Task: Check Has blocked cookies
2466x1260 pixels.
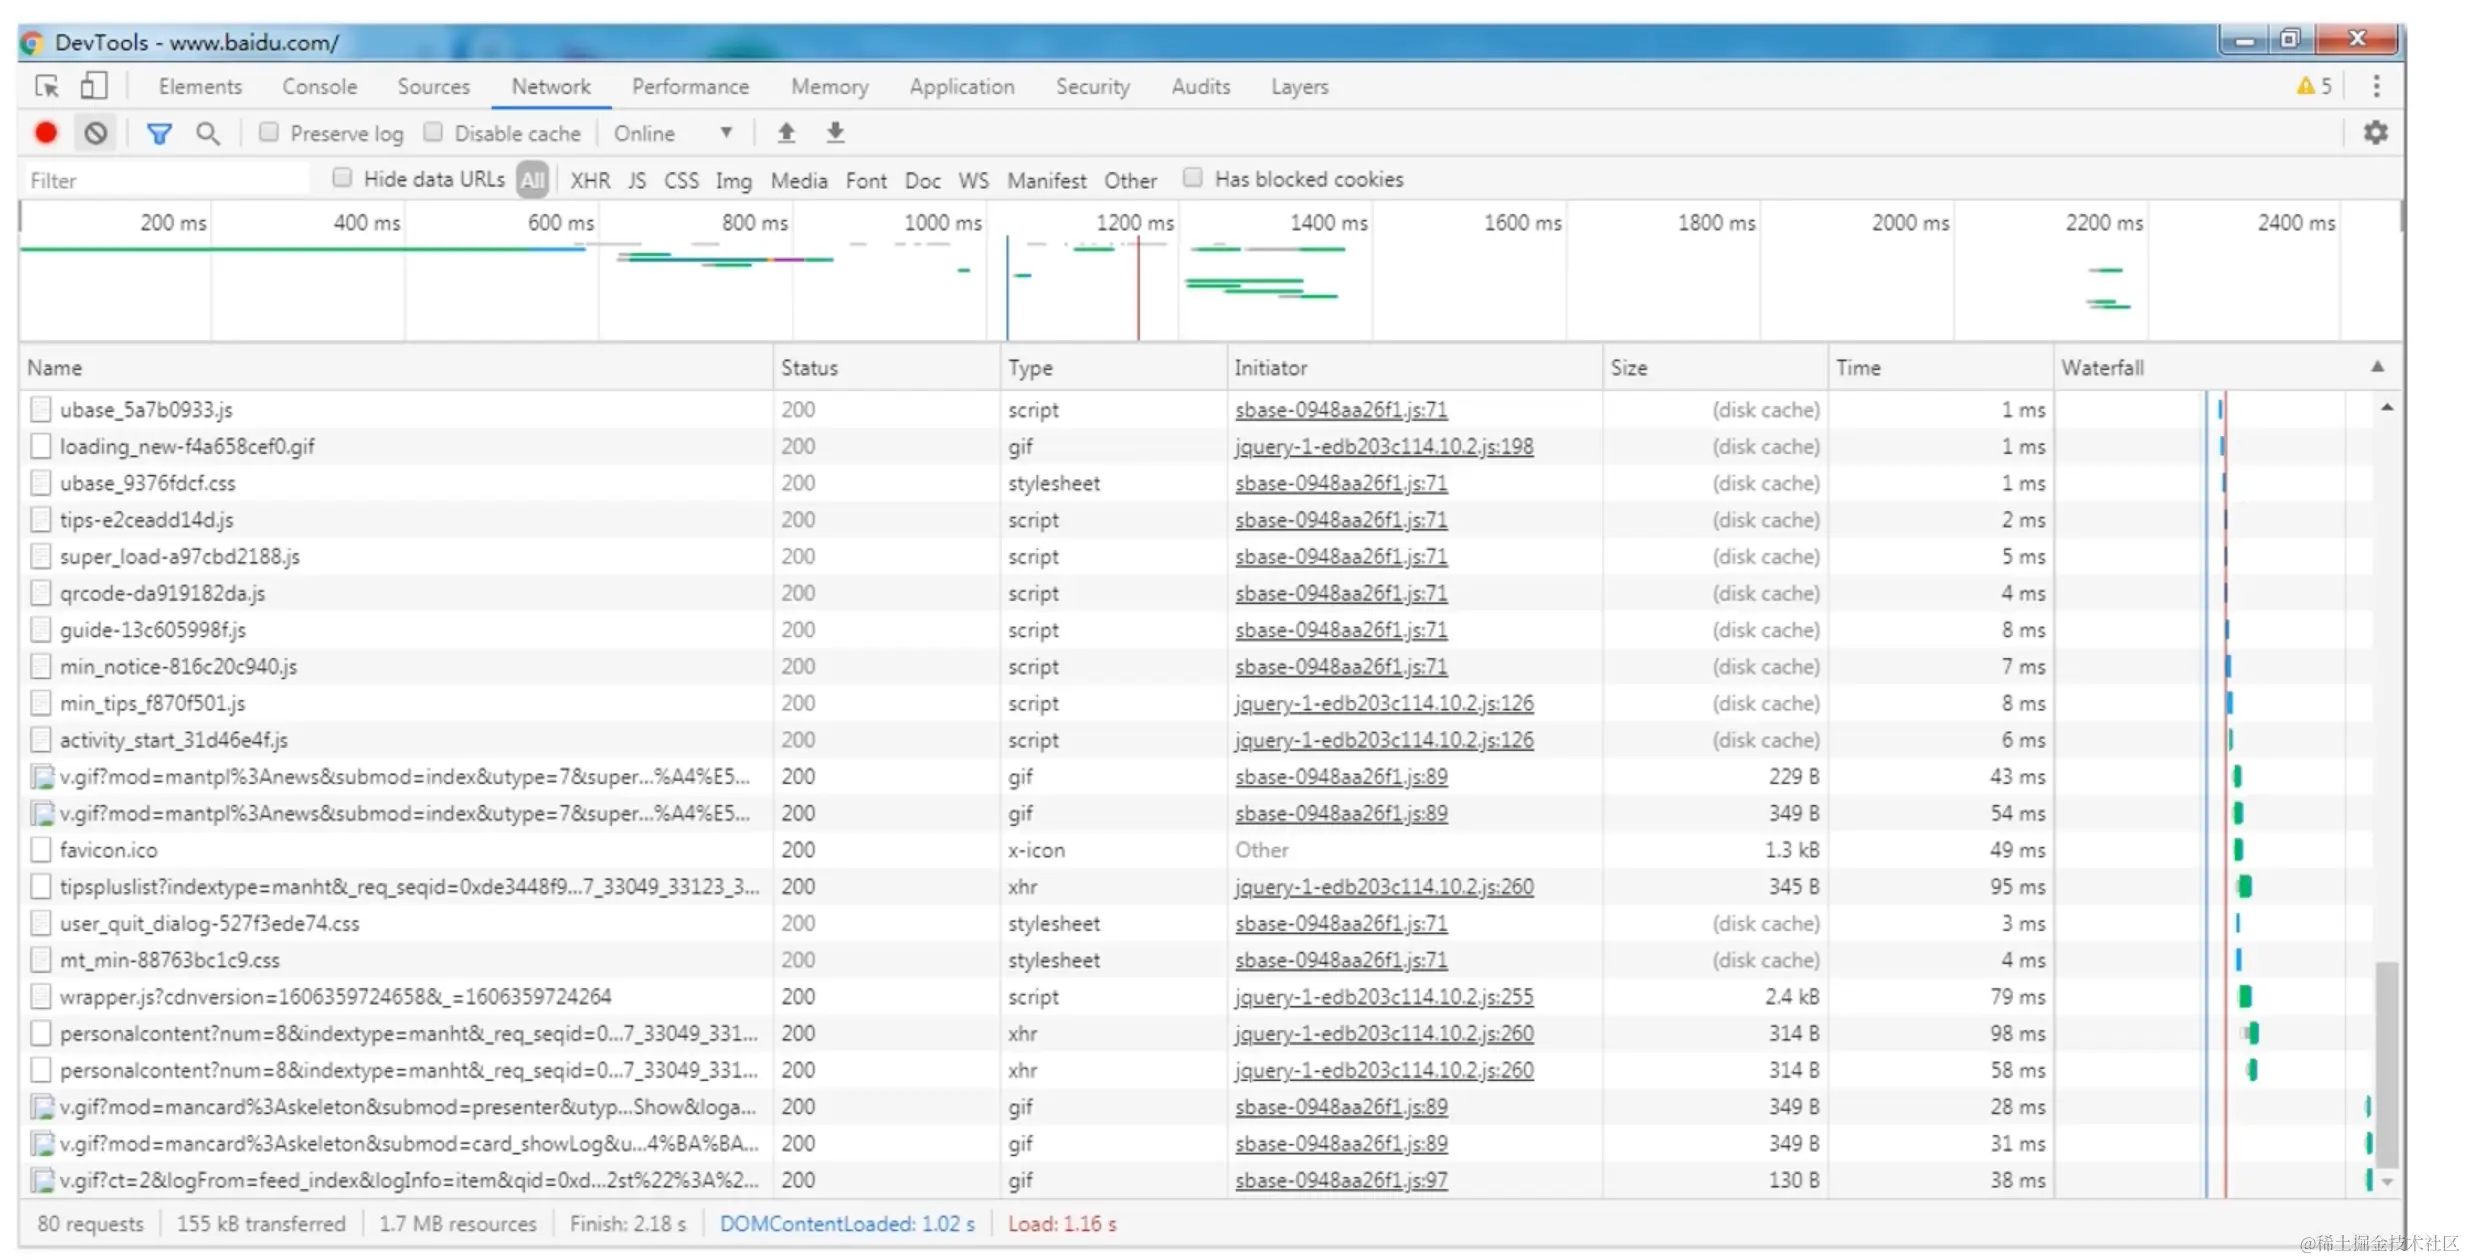Action: pos(1192,178)
